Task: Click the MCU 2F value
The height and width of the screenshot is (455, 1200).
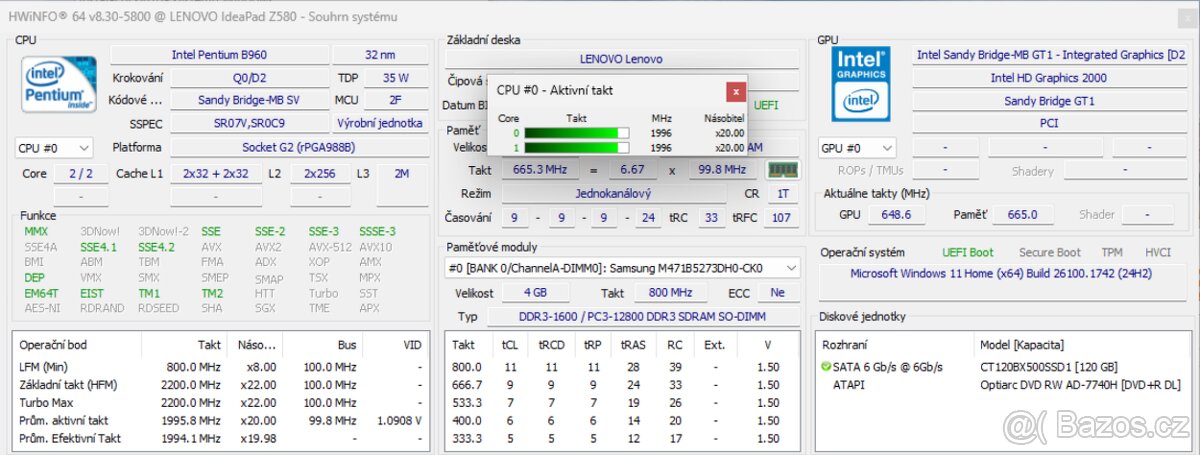Action: tap(395, 100)
